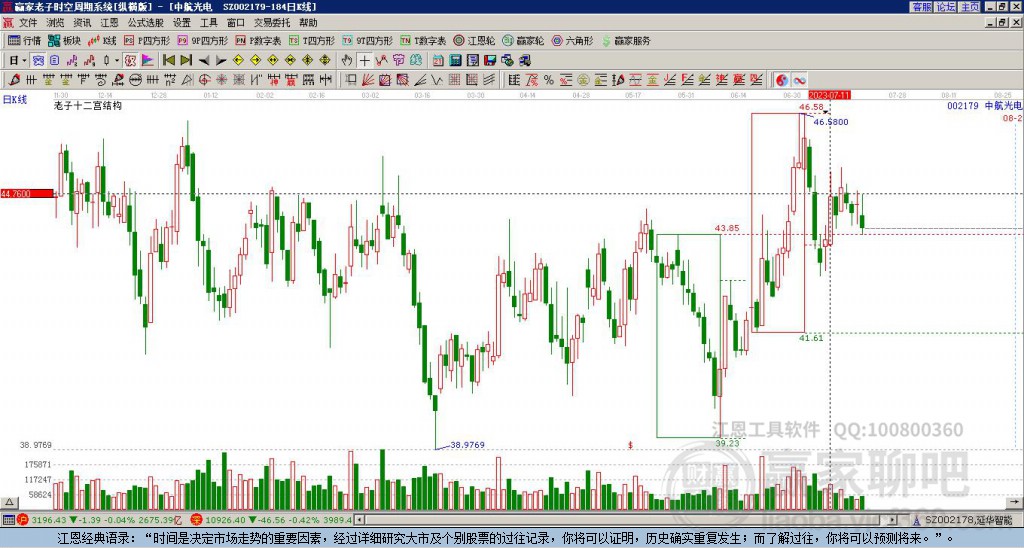
Task: Click the 日K线 chart label
Action: pos(15,99)
